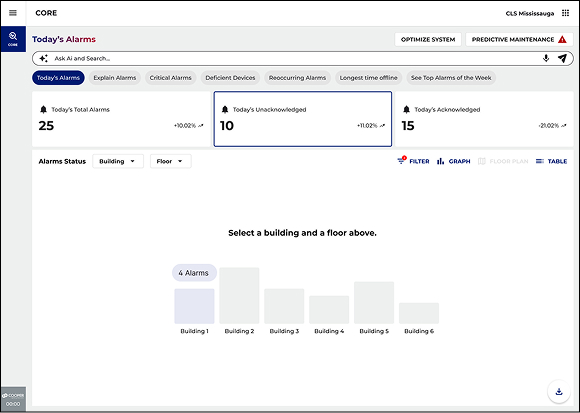
Task: Click the bar chart Graph icon
Action: click(440, 161)
